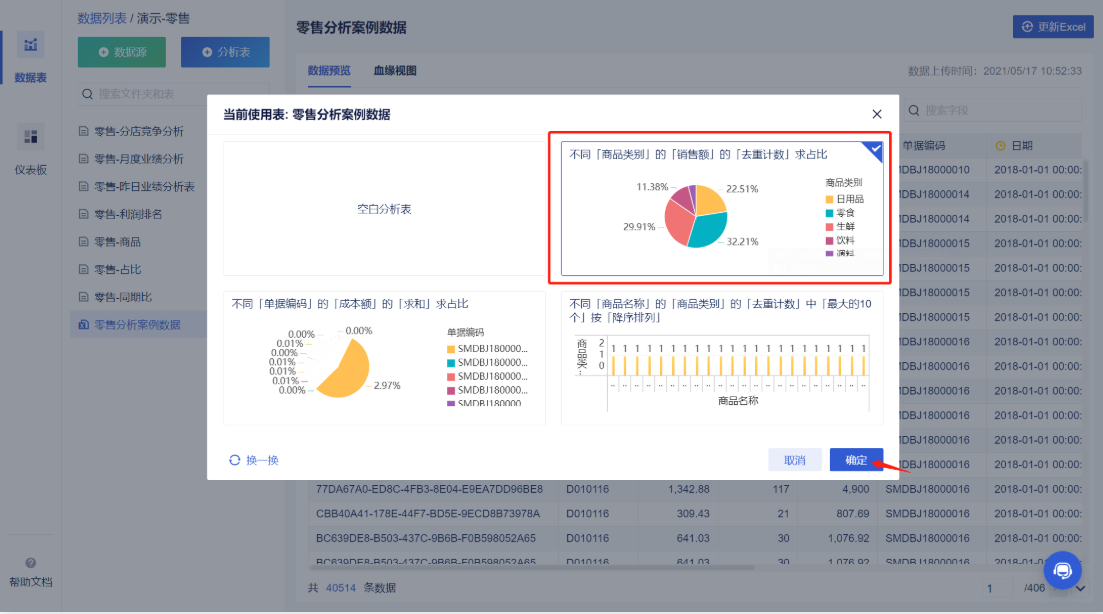Screen dimensions: 1103x614
Task: Click the 搜索字段 search field
Action: pos(992,110)
